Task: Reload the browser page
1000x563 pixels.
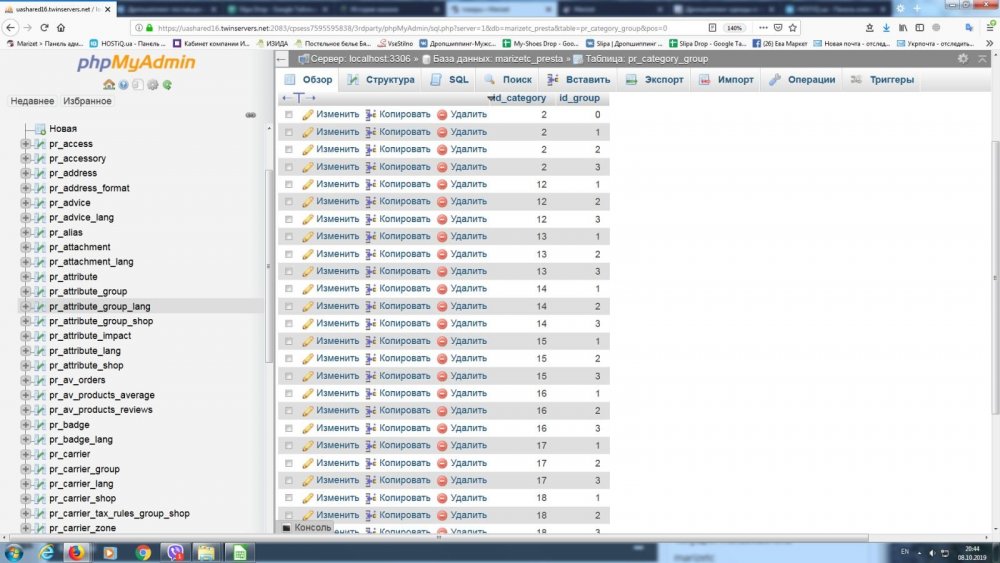Action: [x=45, y=27]
